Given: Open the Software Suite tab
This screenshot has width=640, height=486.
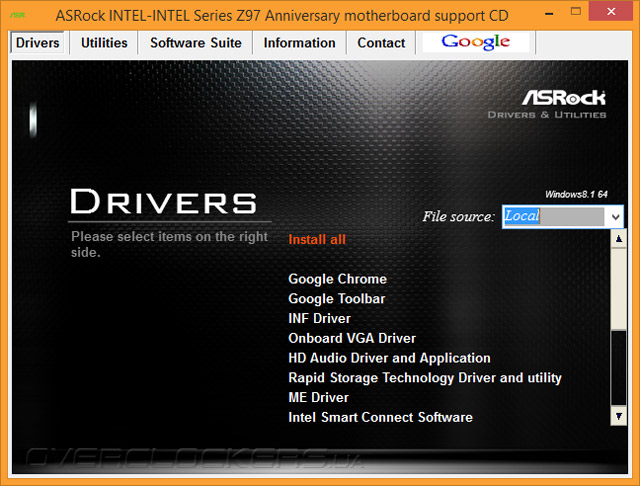Looking at the screenshot, I should pyautogui.click(x=196, y=43).
